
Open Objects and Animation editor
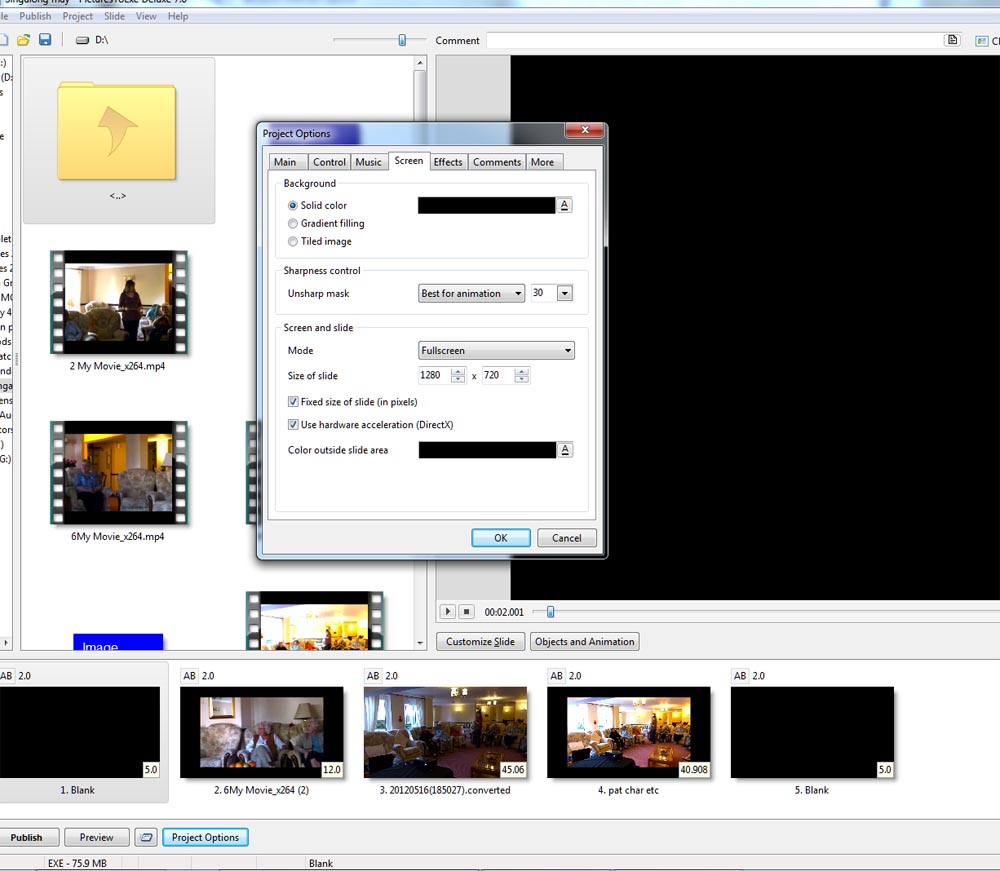click(x=585, y=641)
